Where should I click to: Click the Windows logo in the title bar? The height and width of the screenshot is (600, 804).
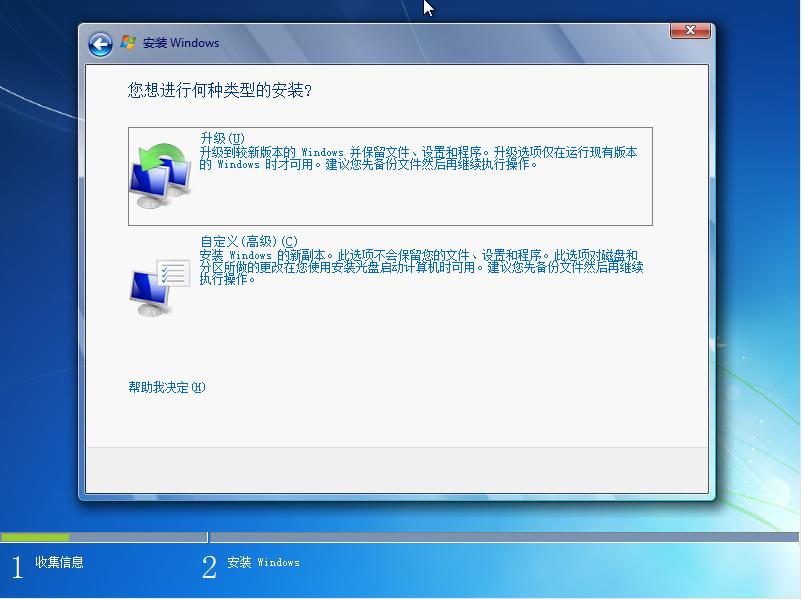pyautogui.click(x=127, y=41)
